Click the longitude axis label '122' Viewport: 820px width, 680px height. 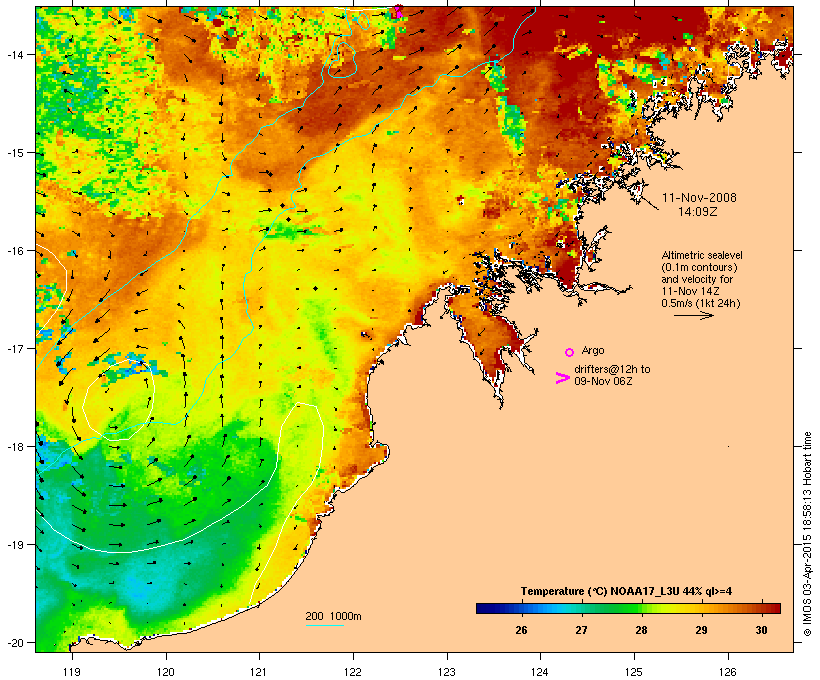point(353,672)
